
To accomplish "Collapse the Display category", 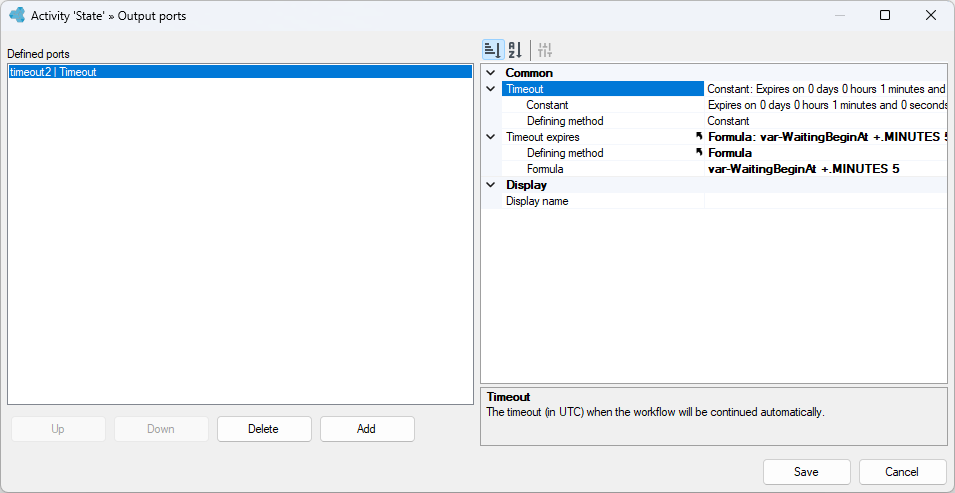I will tap(491, 185).
